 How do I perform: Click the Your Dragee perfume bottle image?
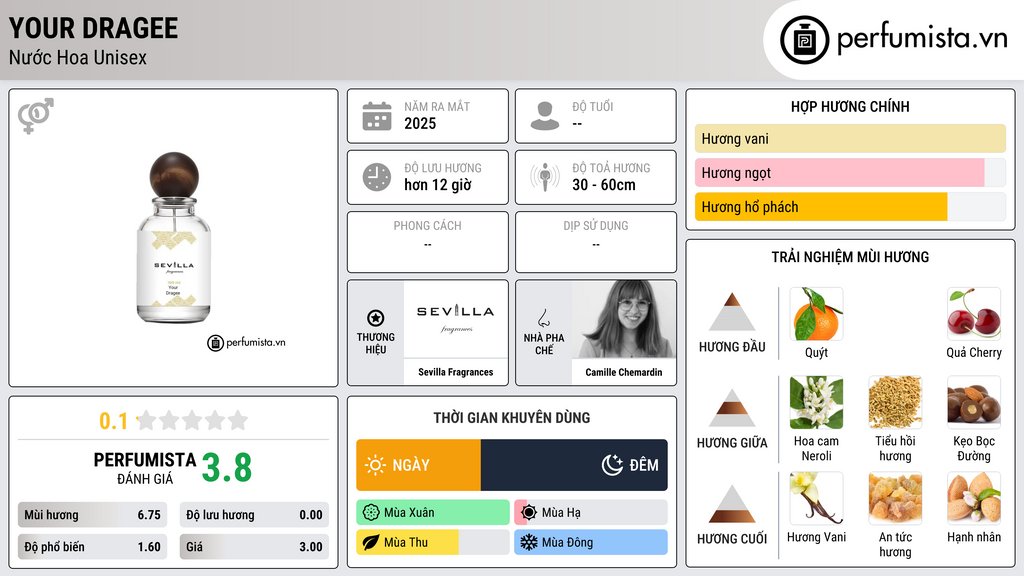[x=174, y=238]
